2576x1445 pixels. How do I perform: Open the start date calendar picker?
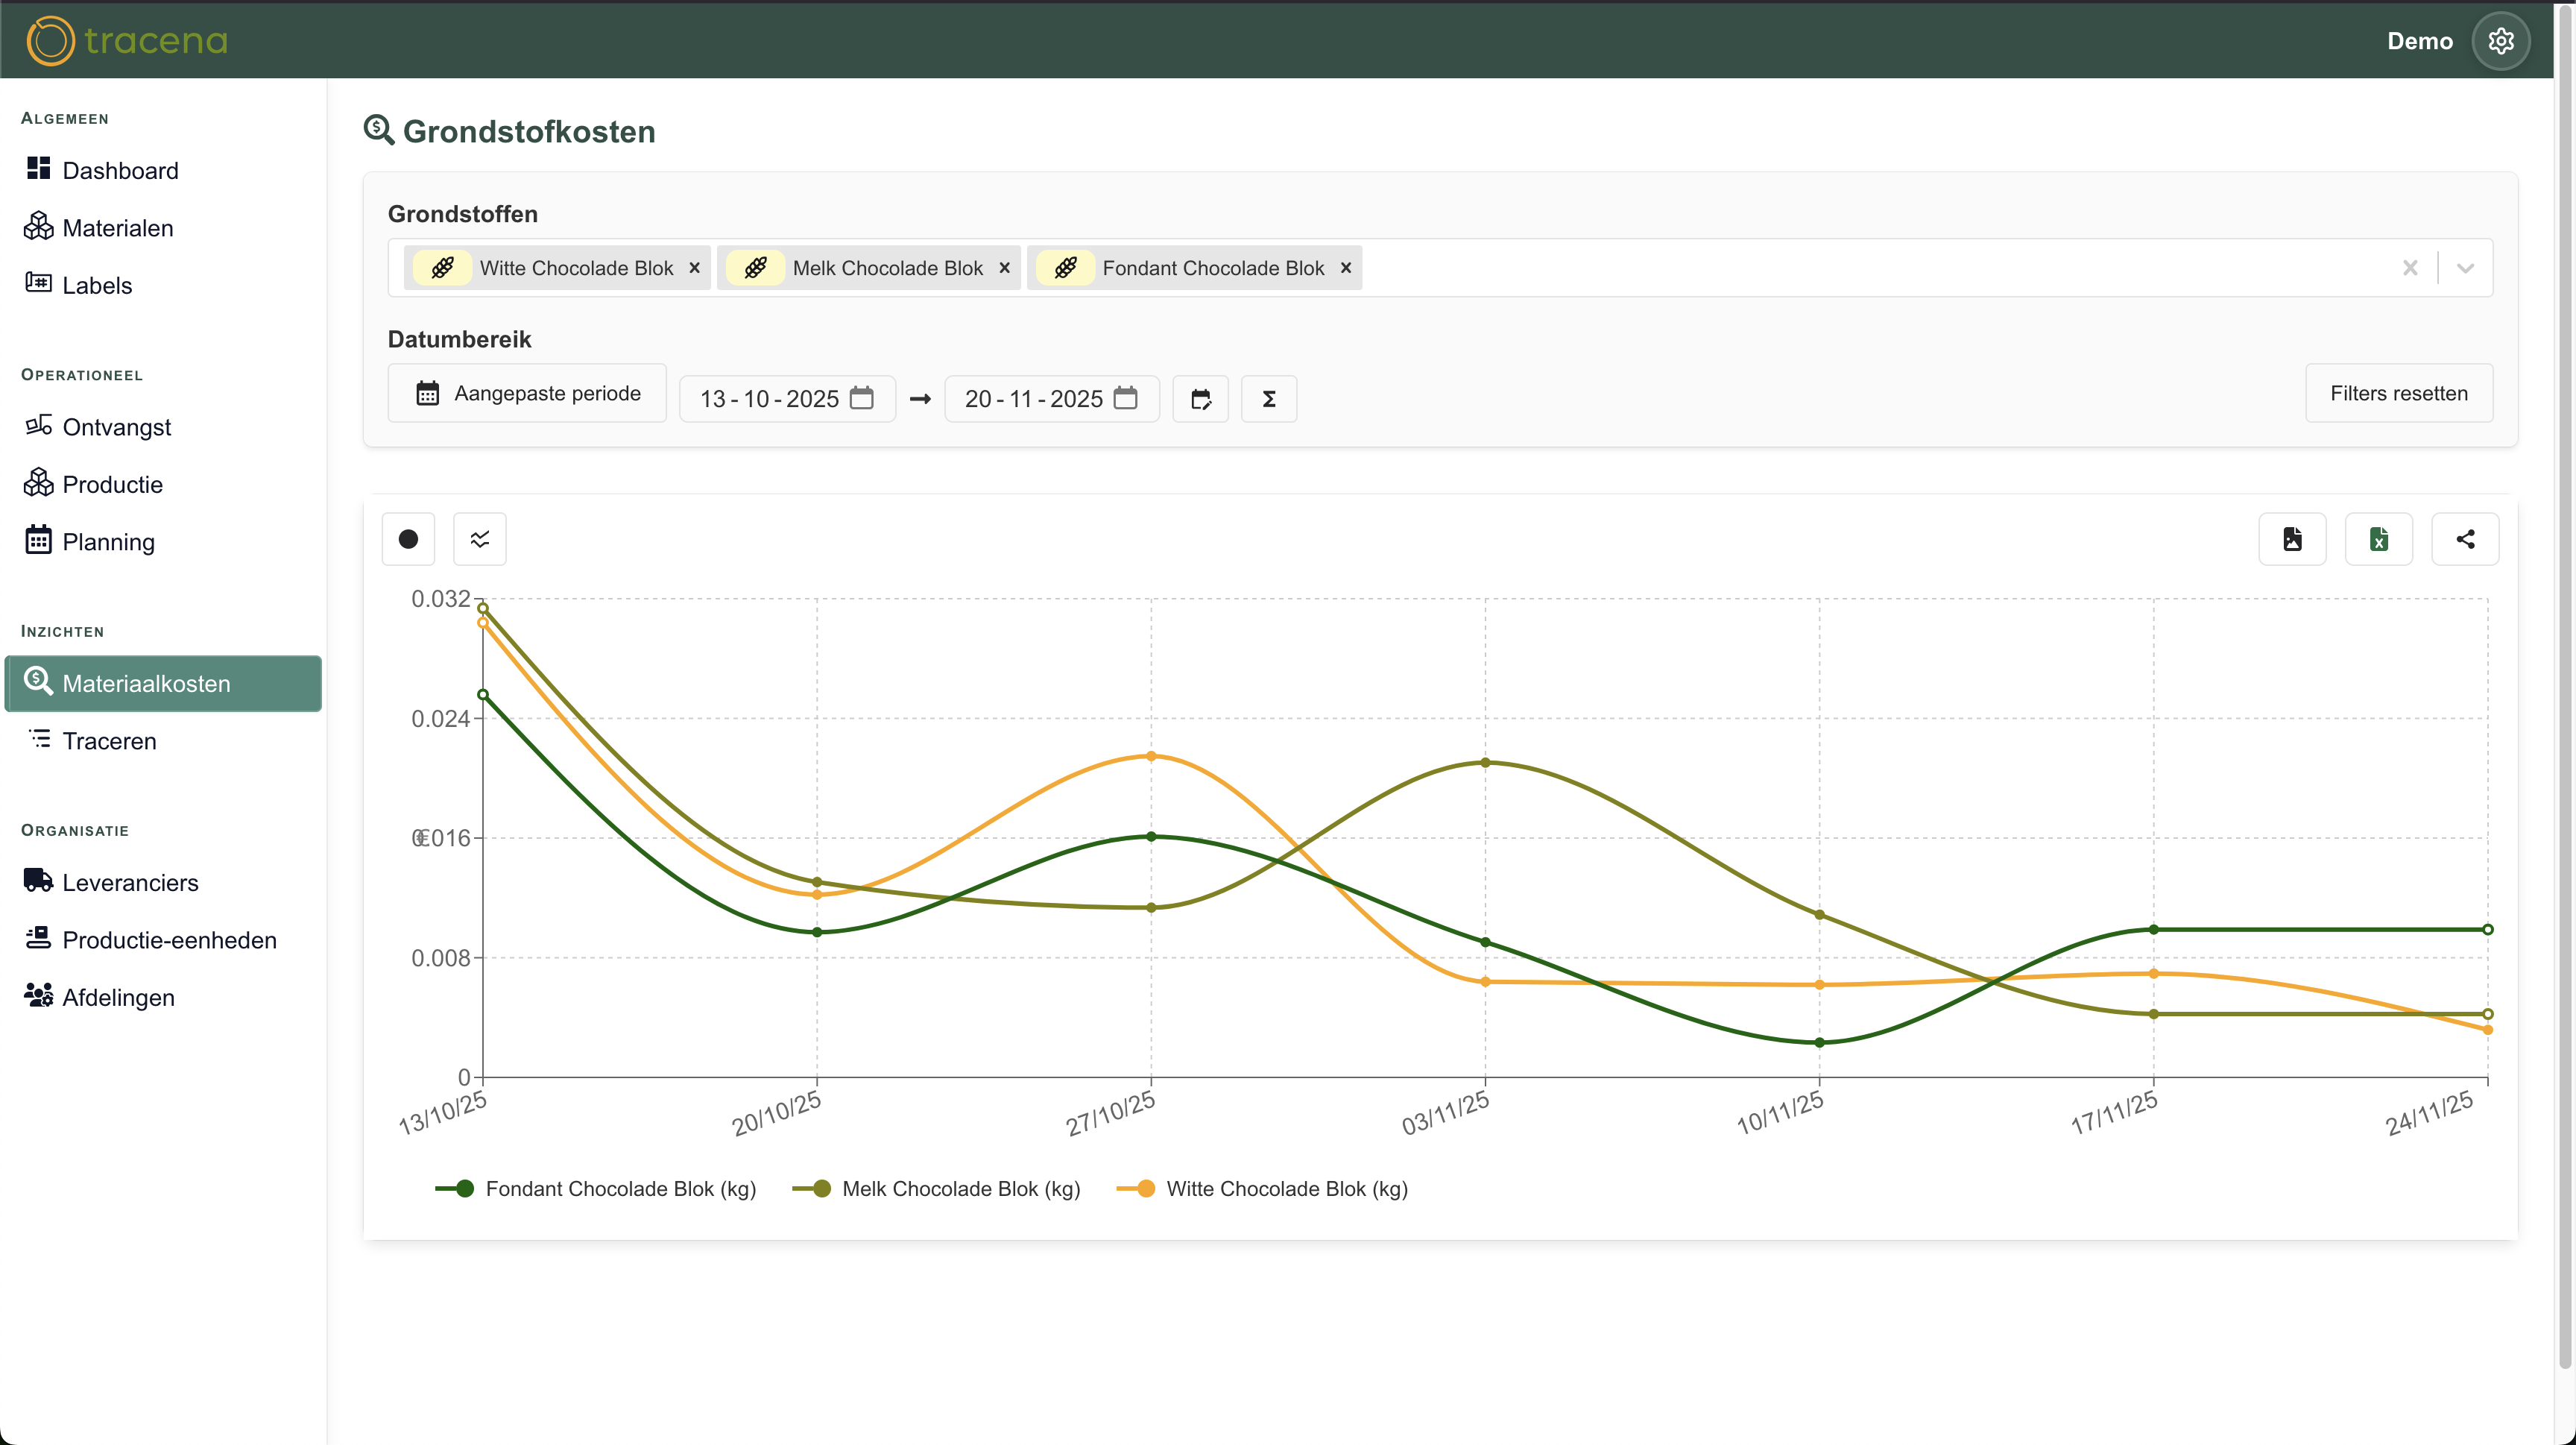[862, 398]
